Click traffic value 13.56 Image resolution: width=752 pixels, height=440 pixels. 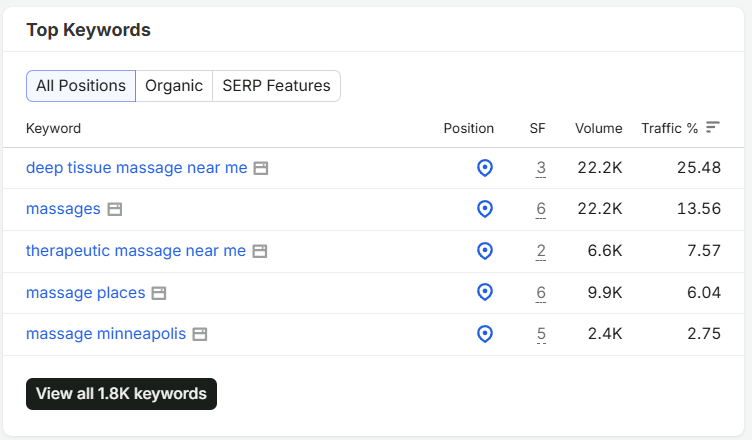point(699,208)
